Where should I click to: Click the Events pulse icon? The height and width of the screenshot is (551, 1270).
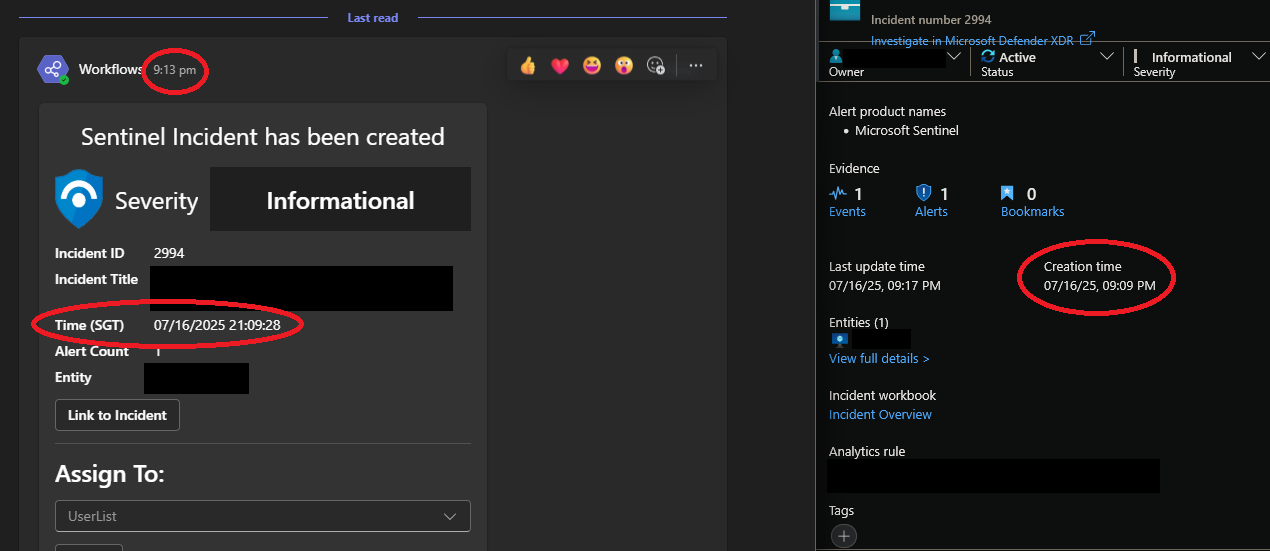(x=838, y=193)
